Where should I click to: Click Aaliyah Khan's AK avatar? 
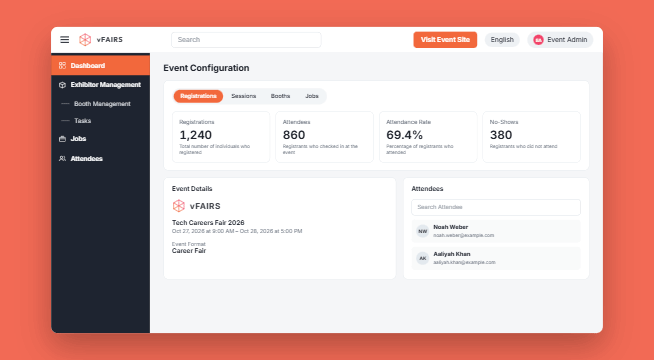pos(423,258)
